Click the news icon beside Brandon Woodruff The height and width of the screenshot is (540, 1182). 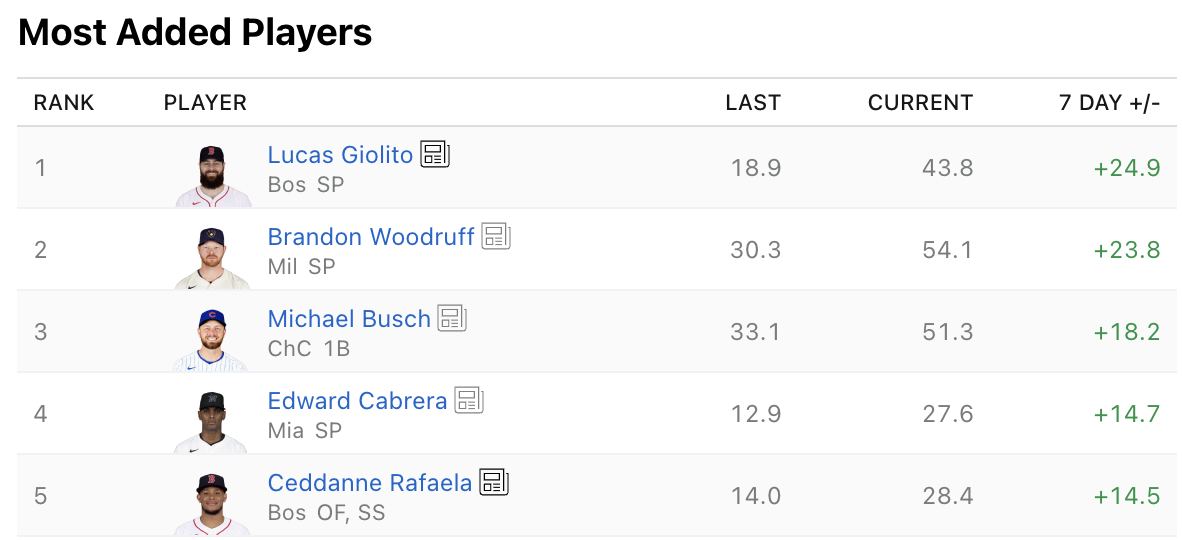[496, 236]
